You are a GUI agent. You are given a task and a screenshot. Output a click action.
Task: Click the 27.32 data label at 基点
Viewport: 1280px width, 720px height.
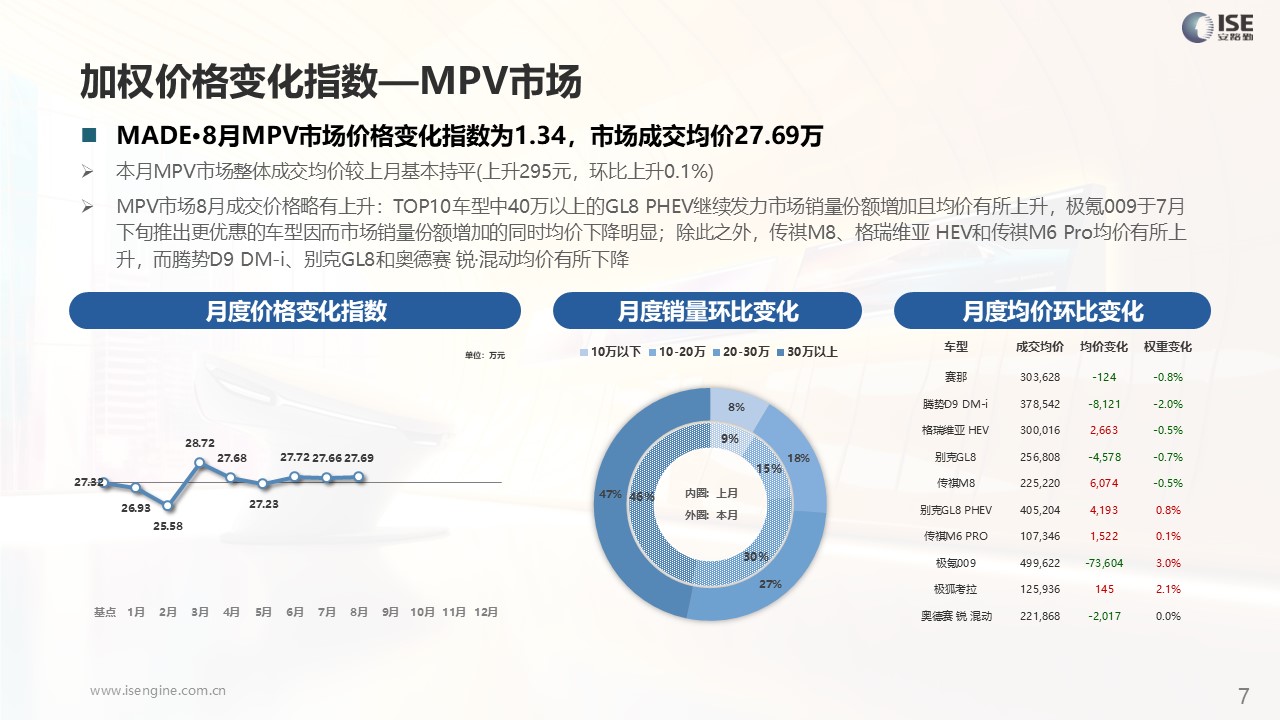point(89,482)
